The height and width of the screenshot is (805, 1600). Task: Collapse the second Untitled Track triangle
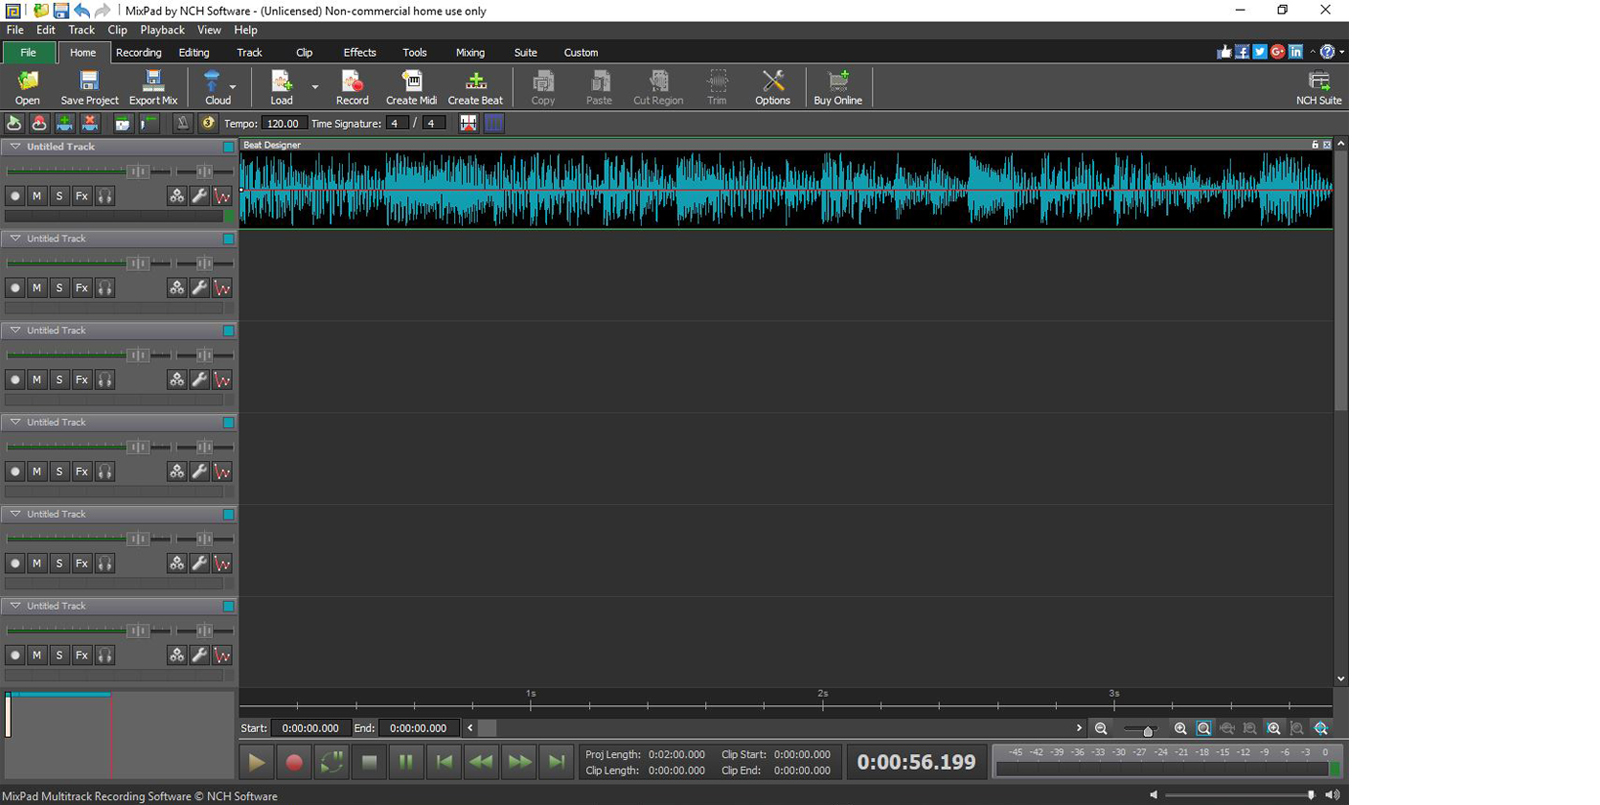click(x=15, y=238)
